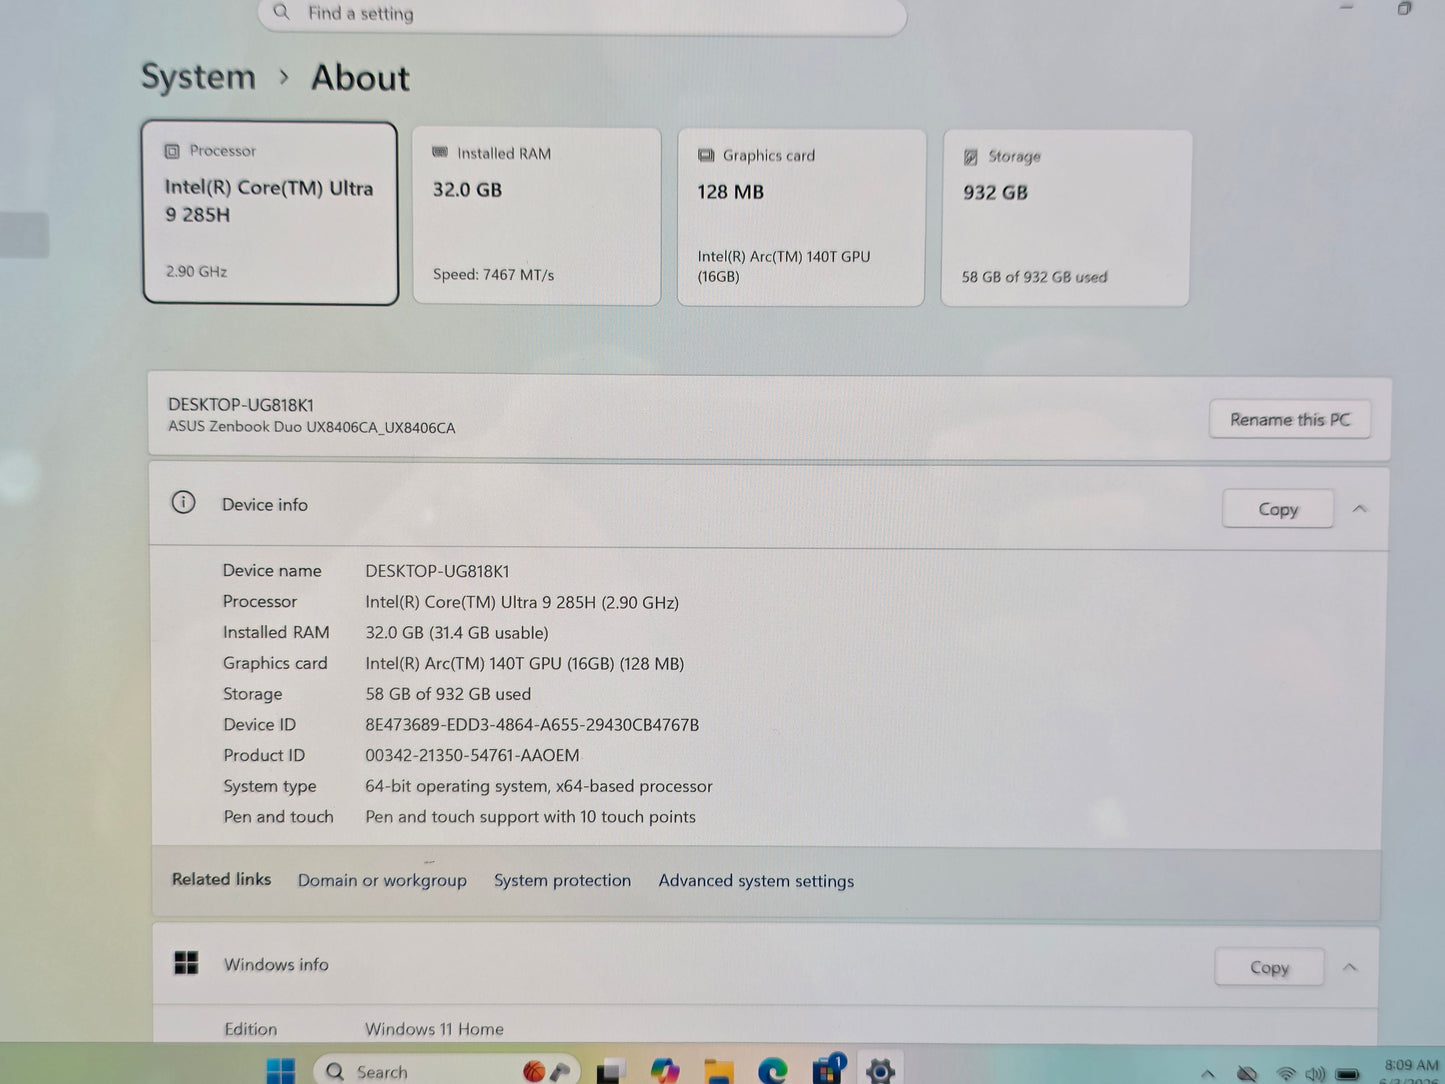Image resolution: width=1445 pixels, height=1084 pixels.
Task: Launch Copilot from the taskbar
Action: 665,1071
